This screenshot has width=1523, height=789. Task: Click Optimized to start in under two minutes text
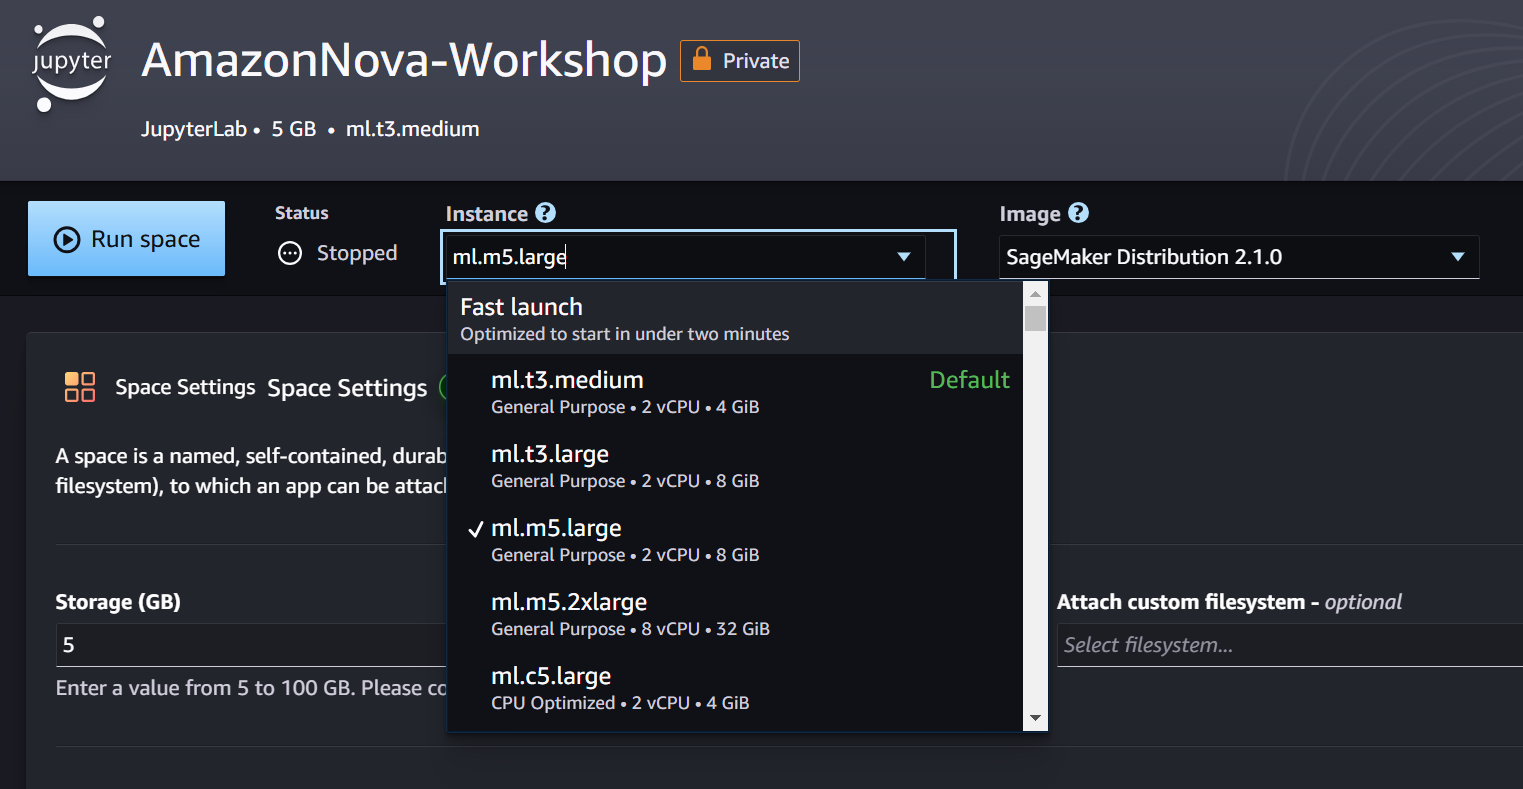point(624,334)
